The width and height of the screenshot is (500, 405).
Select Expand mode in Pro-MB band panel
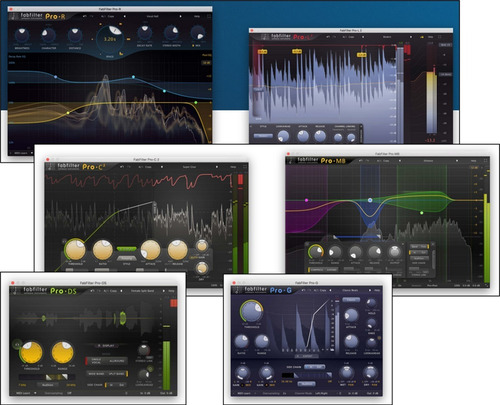(x=332, y=270)
